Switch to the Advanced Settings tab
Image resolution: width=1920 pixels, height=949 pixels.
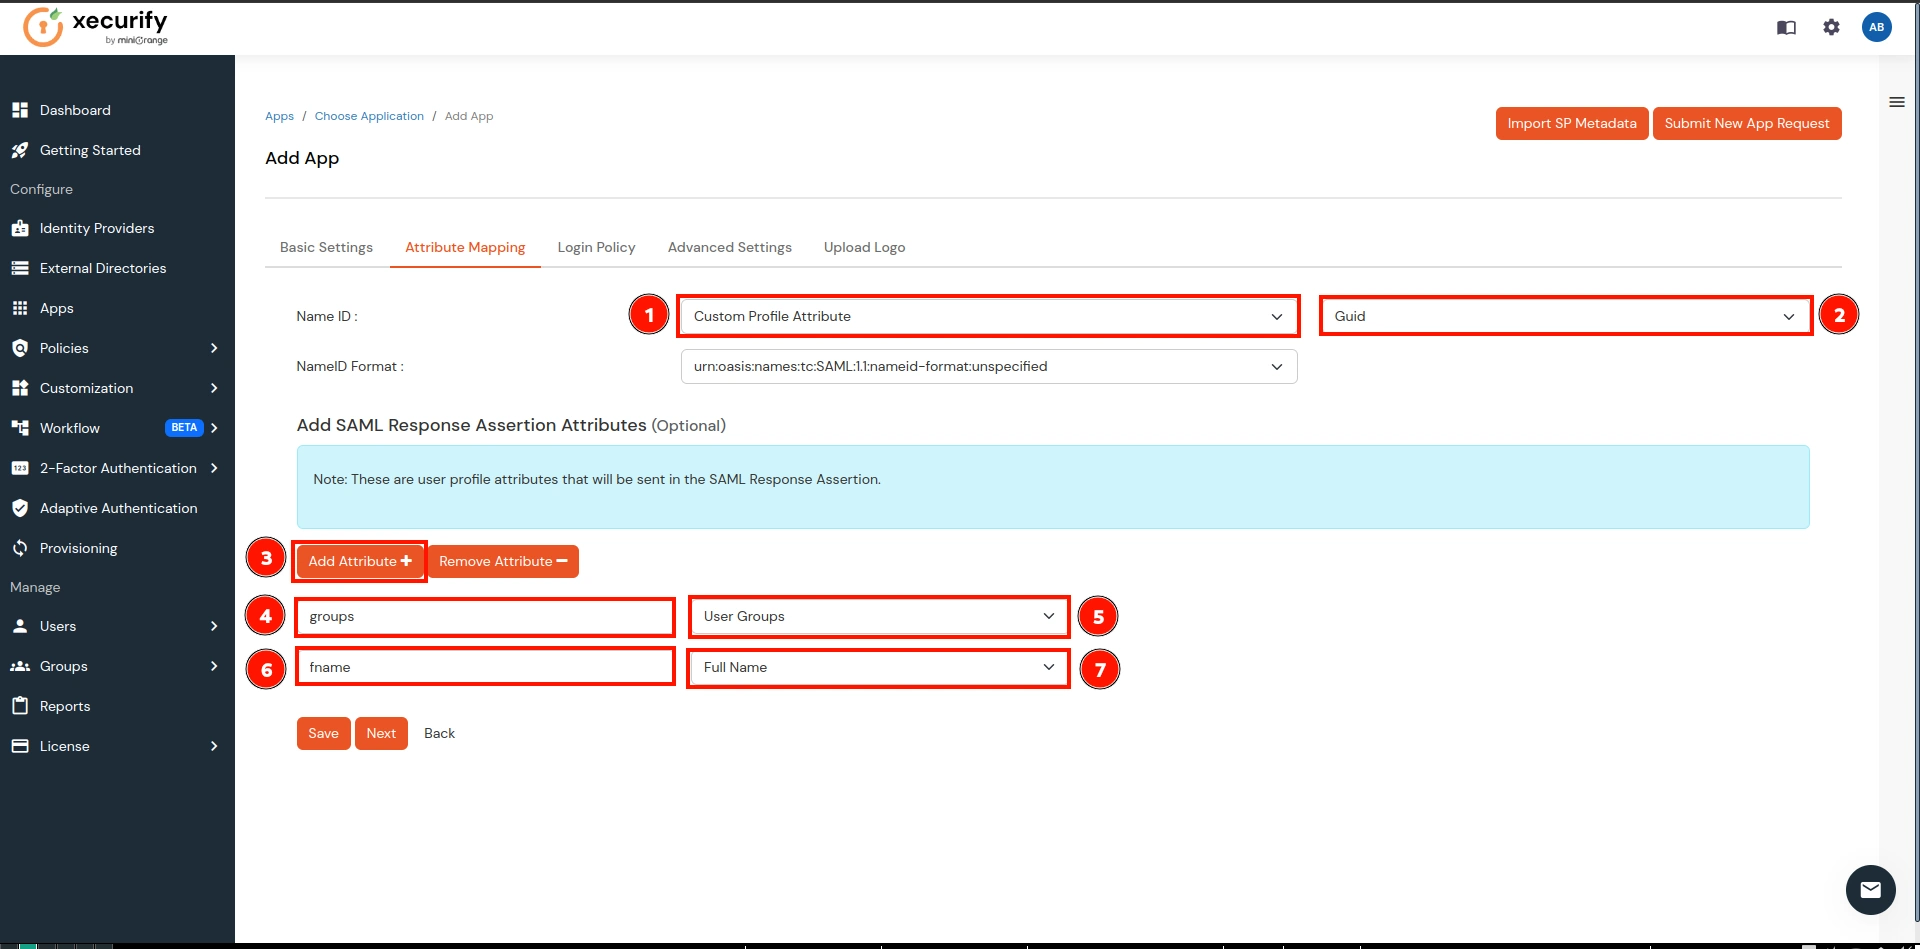729,247
